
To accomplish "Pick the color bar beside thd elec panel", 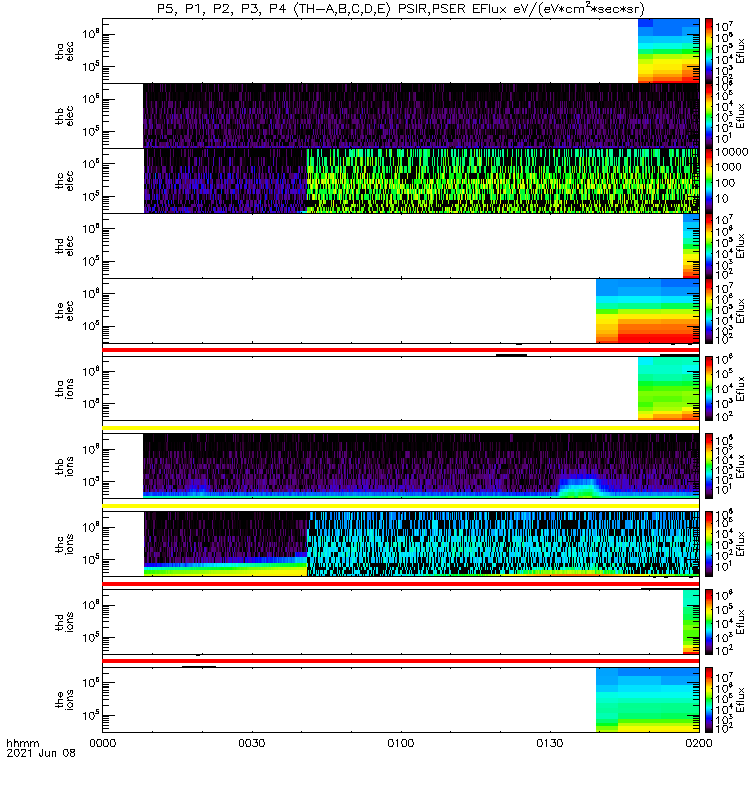I will pos(709,245).
